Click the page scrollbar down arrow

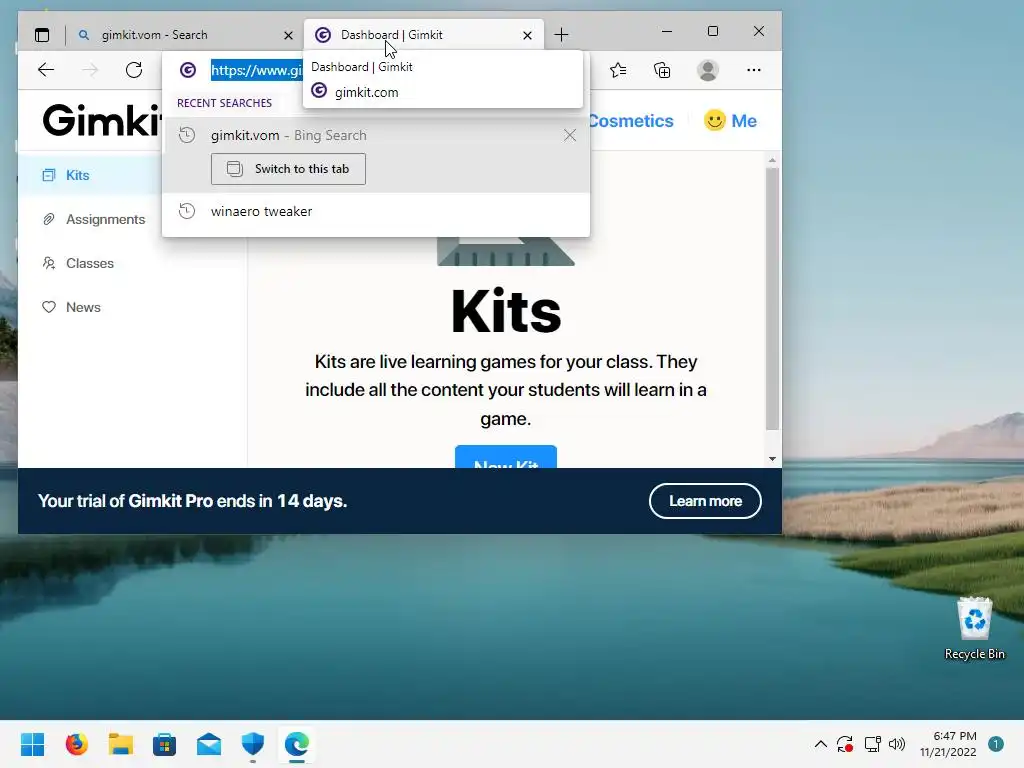click(x=773, y=459)
